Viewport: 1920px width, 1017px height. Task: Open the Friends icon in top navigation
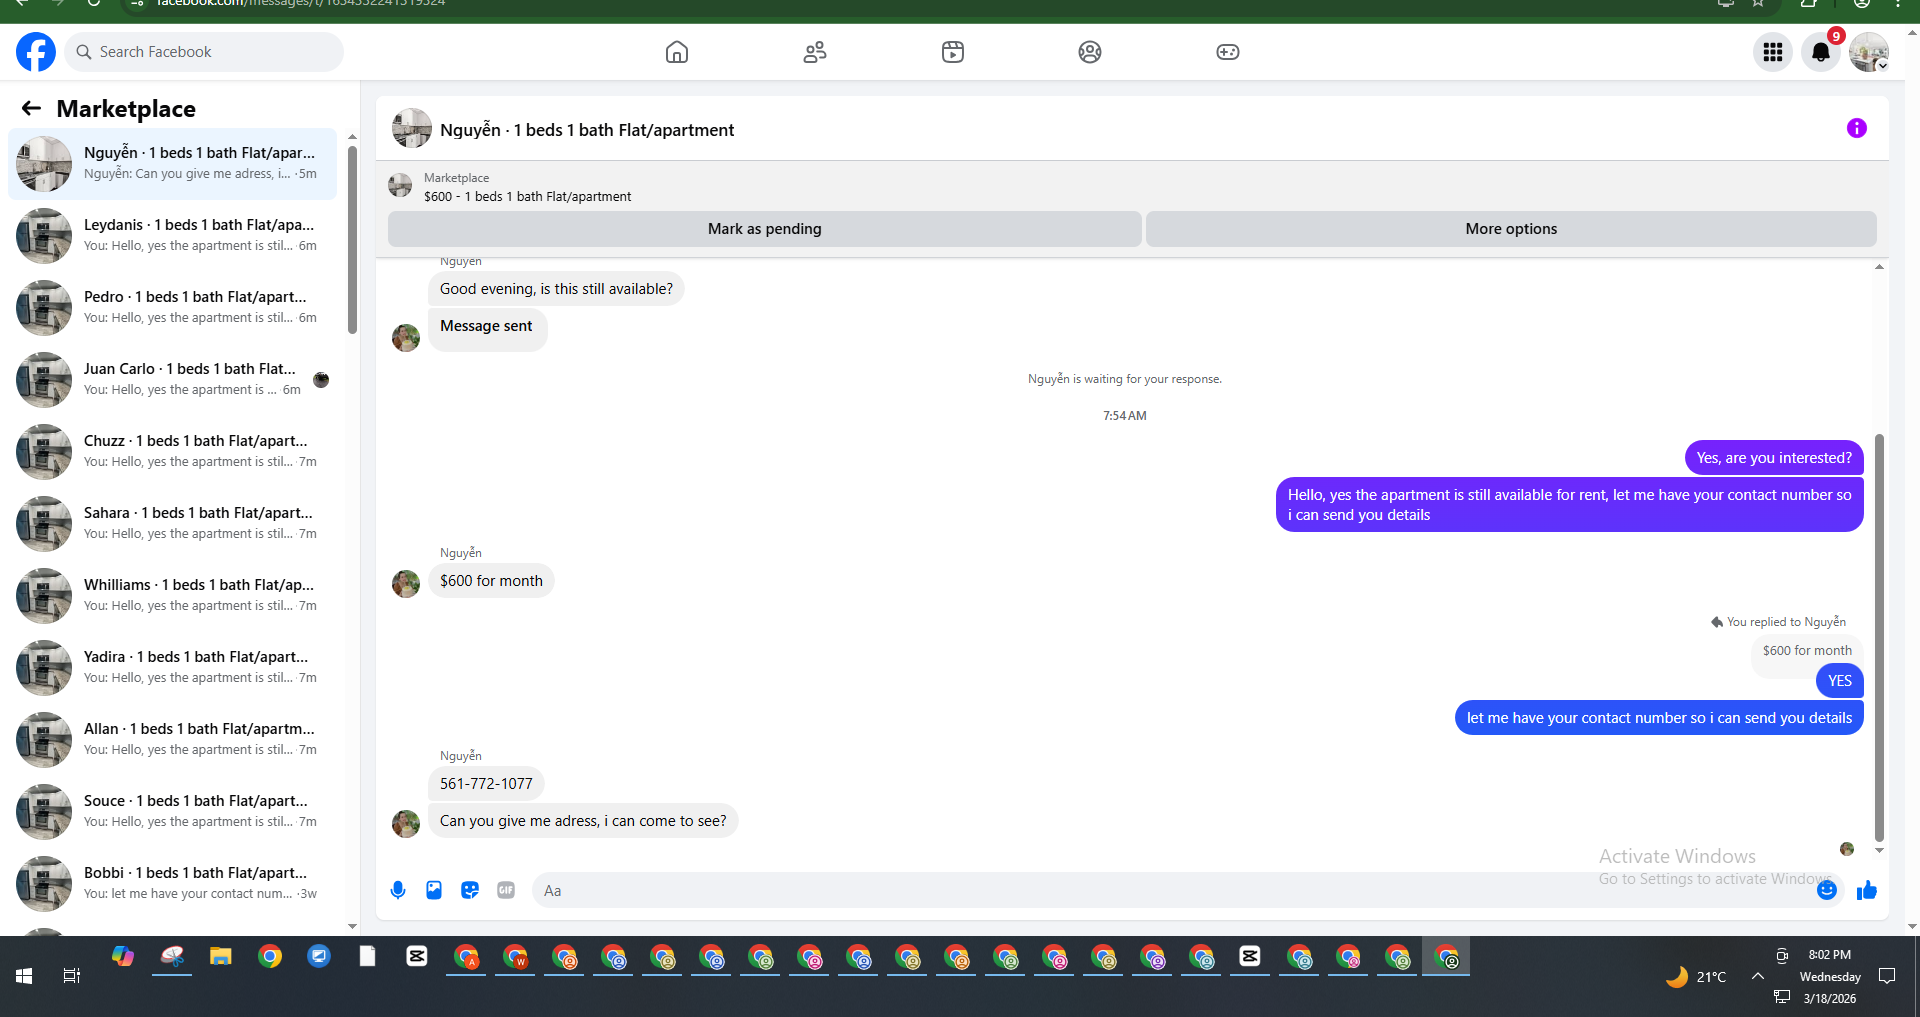[x=815, y=52]
